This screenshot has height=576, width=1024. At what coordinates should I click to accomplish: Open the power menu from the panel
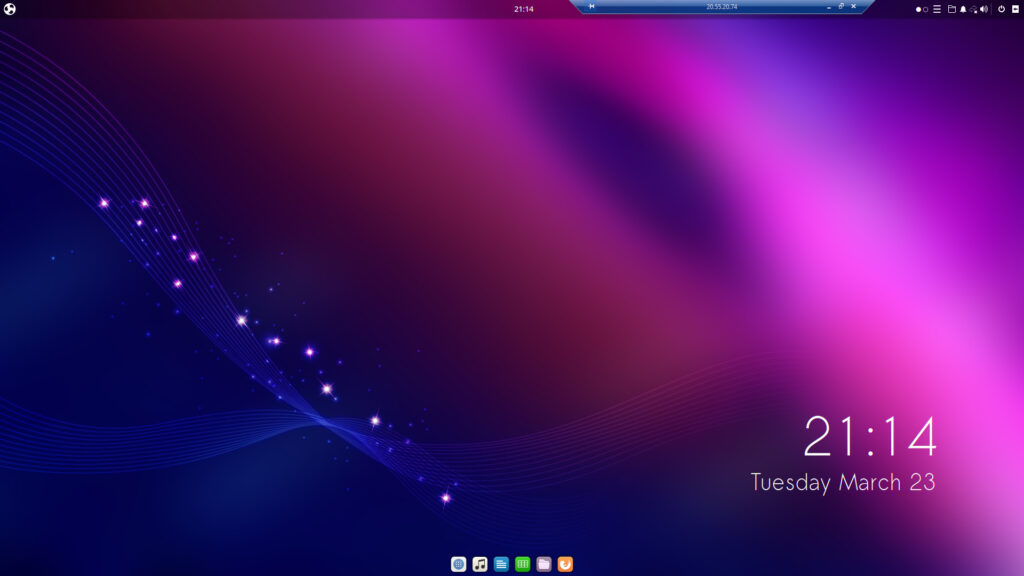tap(1002, 7)
